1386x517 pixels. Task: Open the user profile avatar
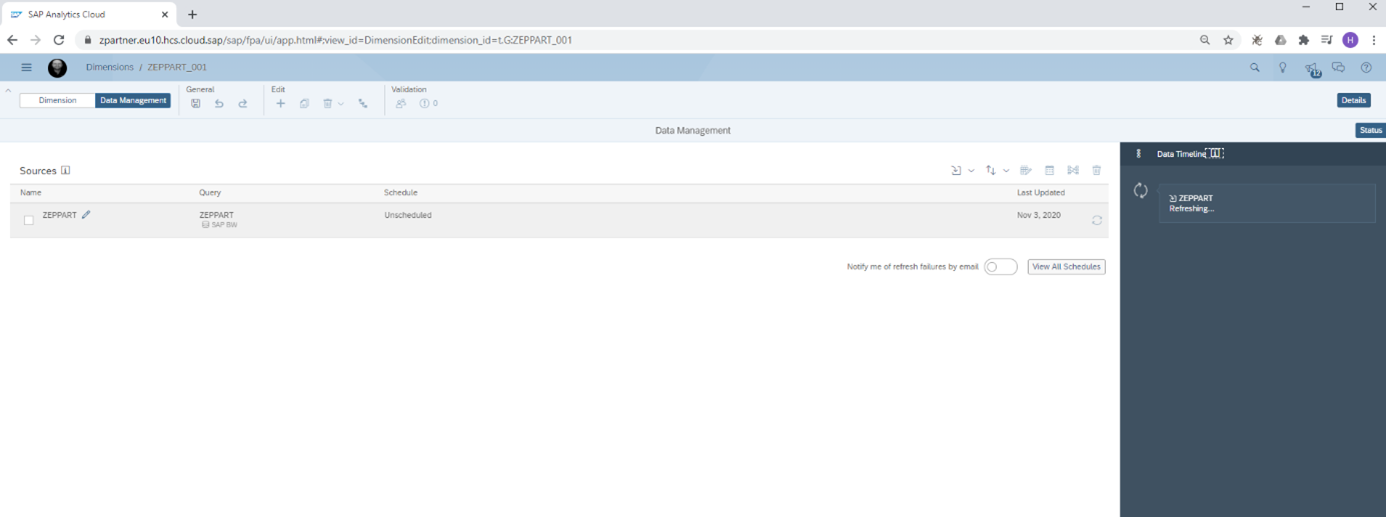coord(57,67)
